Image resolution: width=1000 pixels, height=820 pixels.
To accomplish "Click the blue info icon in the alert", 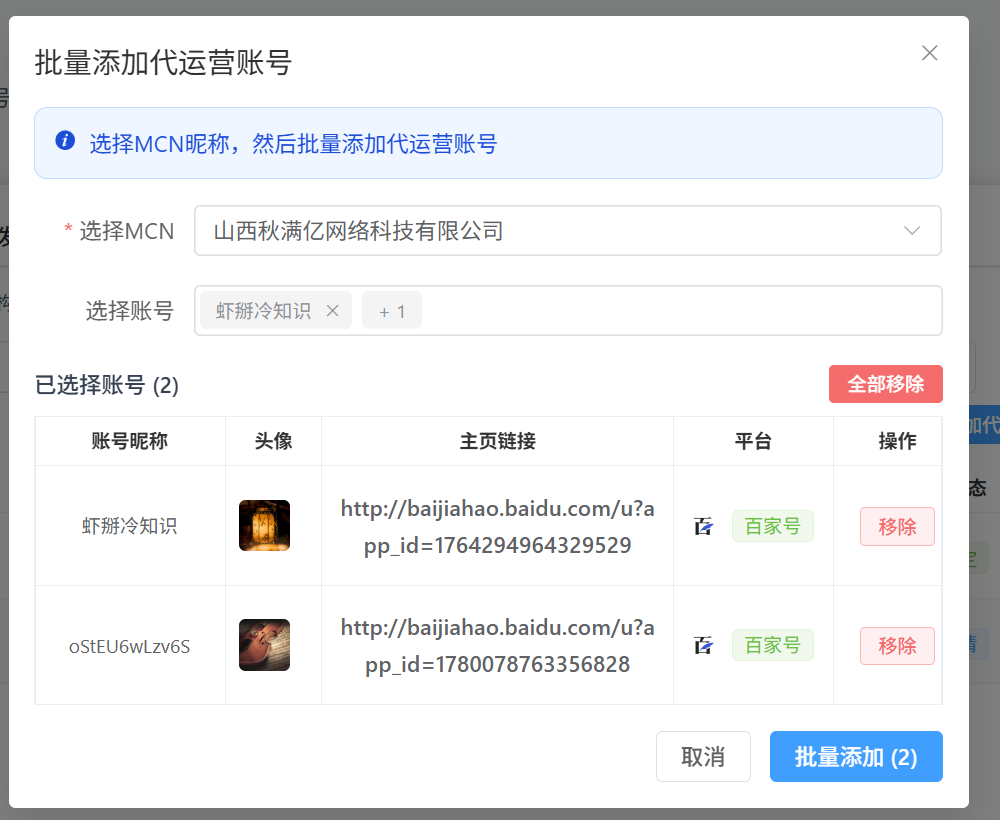I will tap(65, 141).
